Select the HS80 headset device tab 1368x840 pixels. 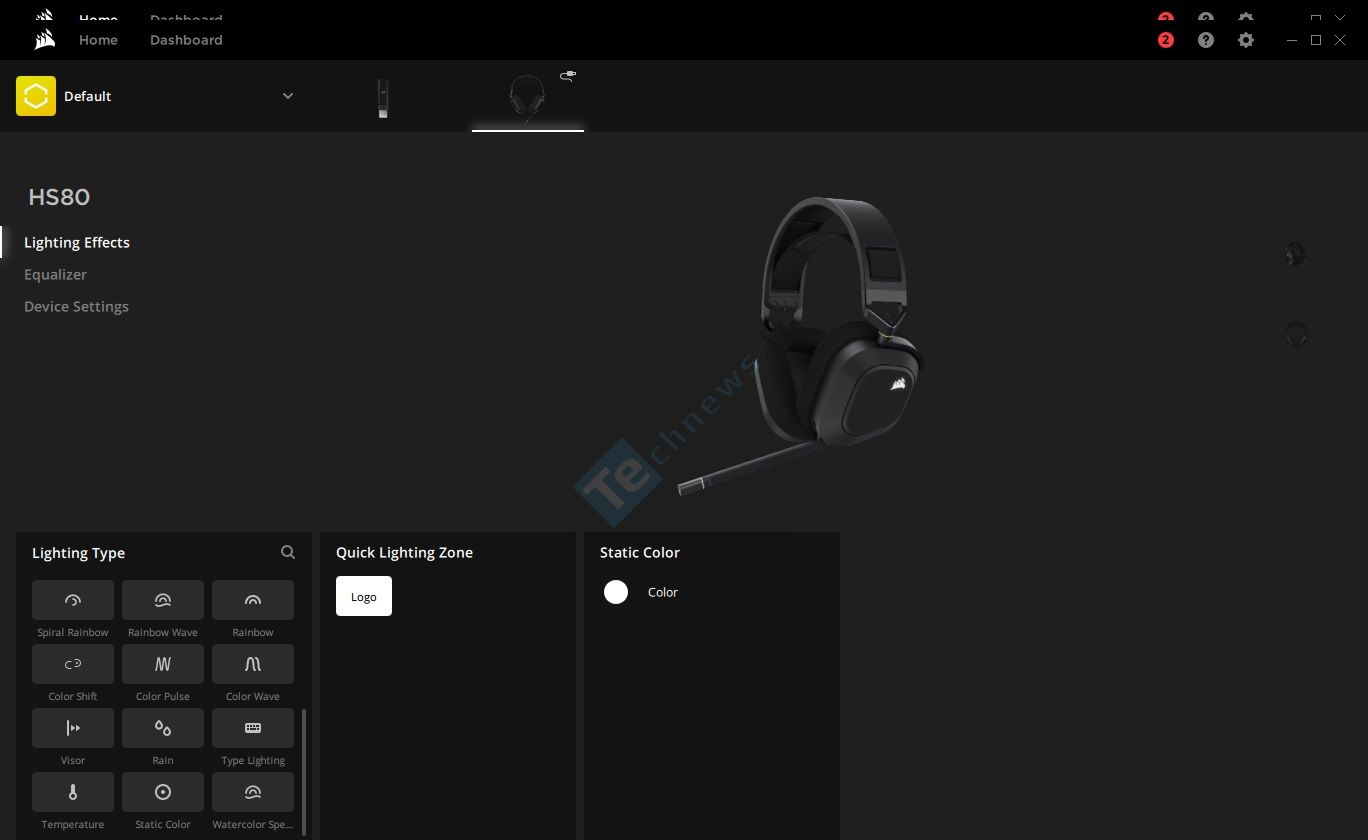point(527,98)
